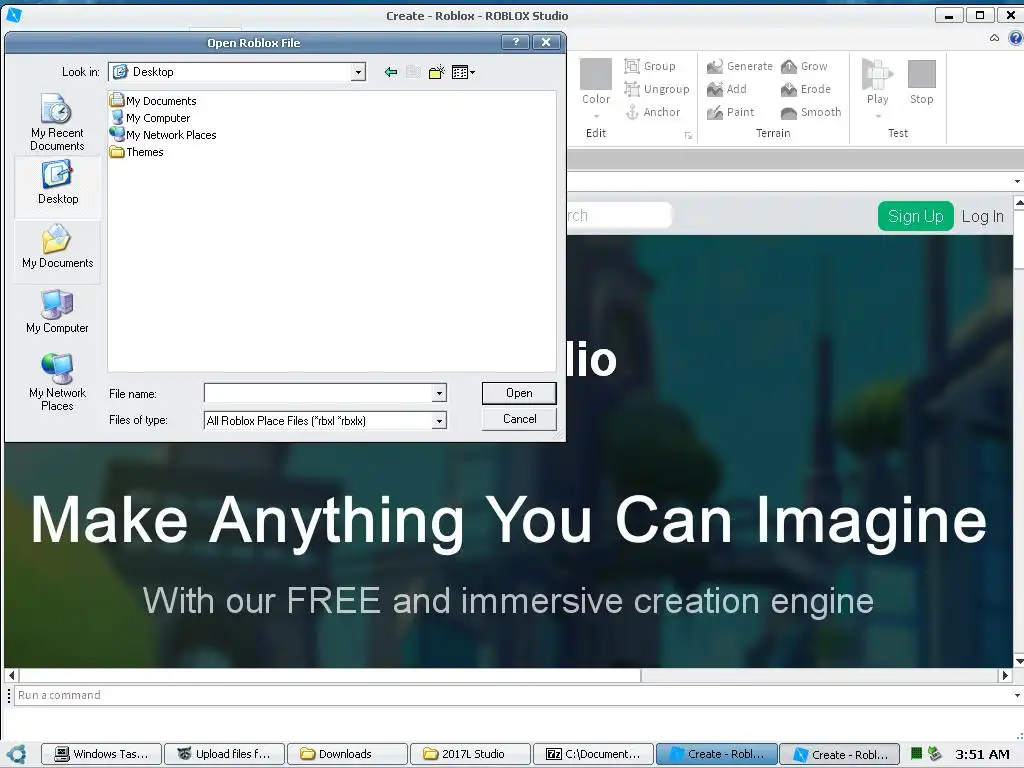Select the Themes folder in file list

(x=136, y=152)
